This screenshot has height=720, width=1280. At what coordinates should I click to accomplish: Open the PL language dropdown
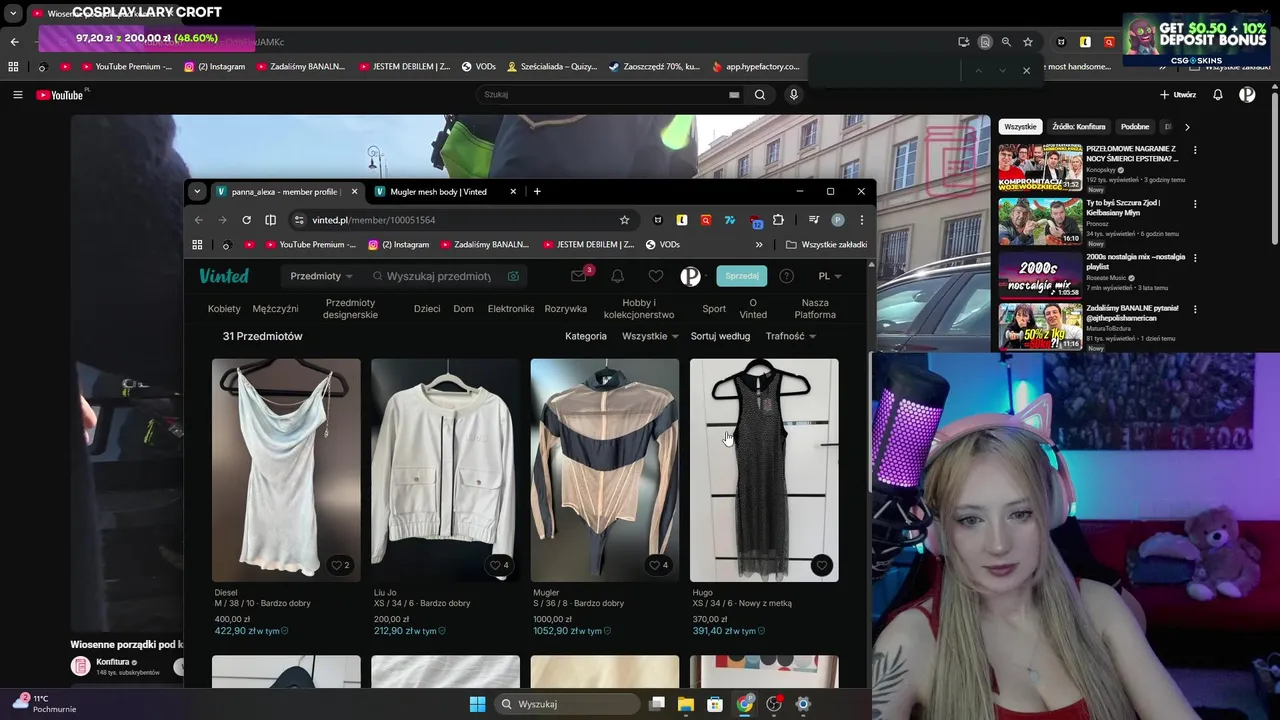click(830, 276)
